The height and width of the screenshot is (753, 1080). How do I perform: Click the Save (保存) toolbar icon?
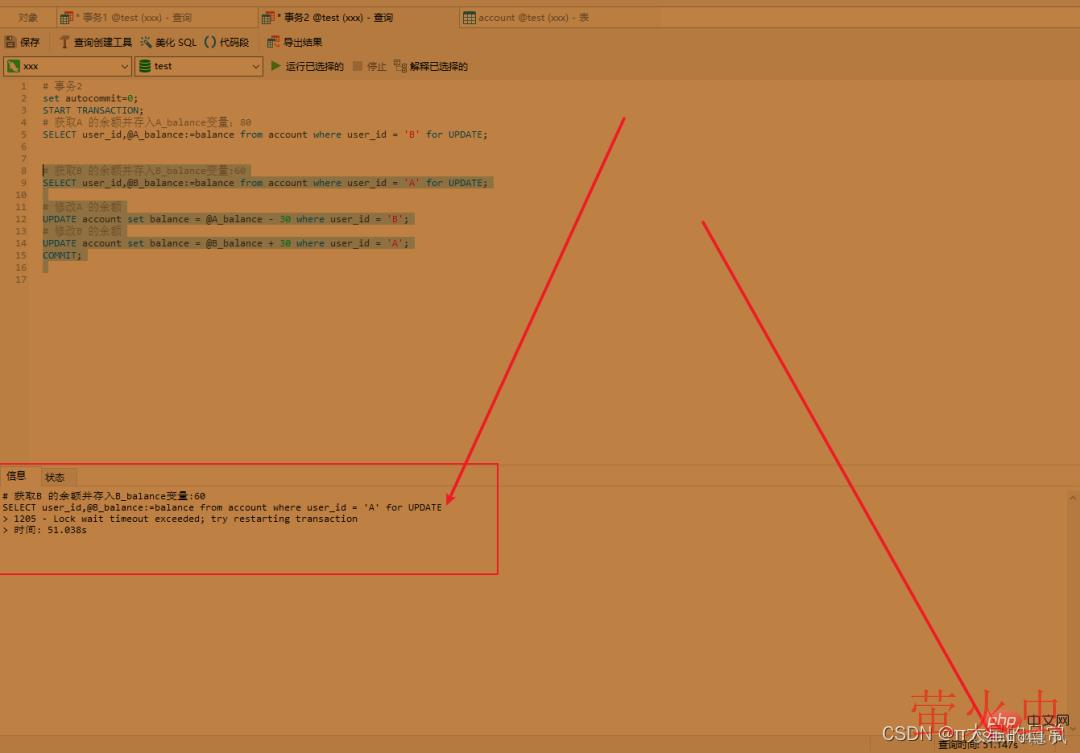coord(11,42)
